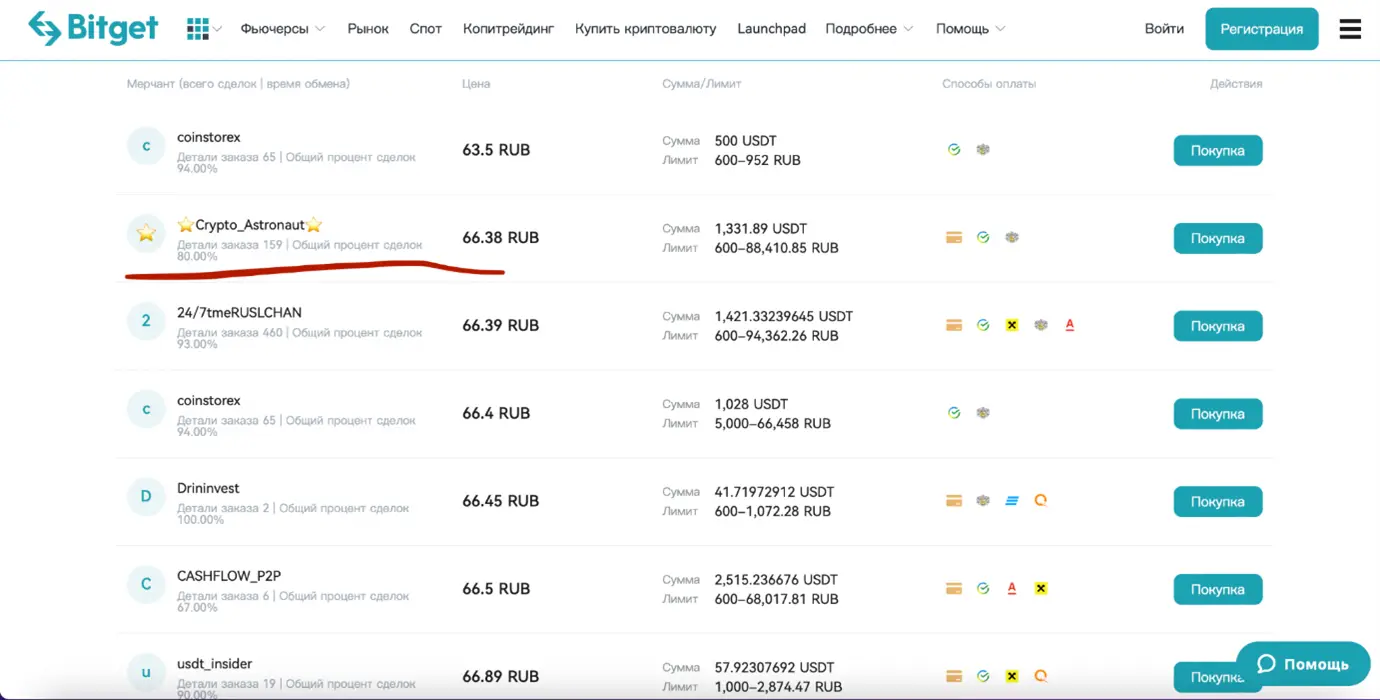Screen dimensions: 1380x700
Task: Click the usdt_insider avatar
Action: (x=146, y=672)
